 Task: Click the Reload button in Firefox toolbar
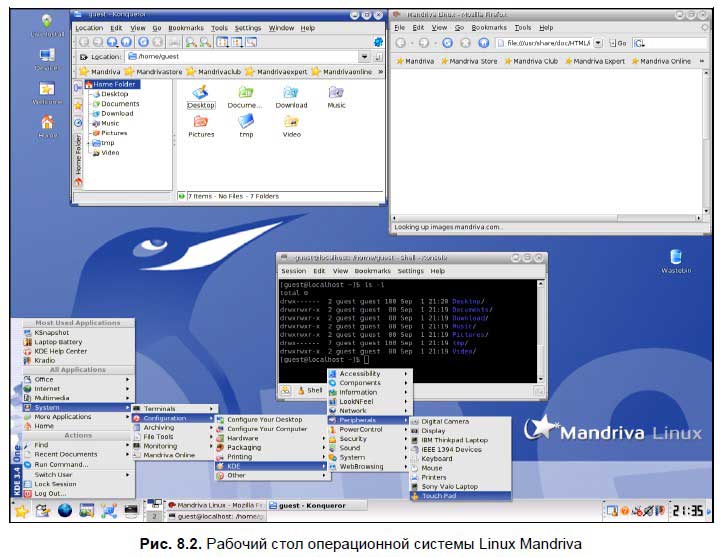pyautogui.click(x=445, y=44)
